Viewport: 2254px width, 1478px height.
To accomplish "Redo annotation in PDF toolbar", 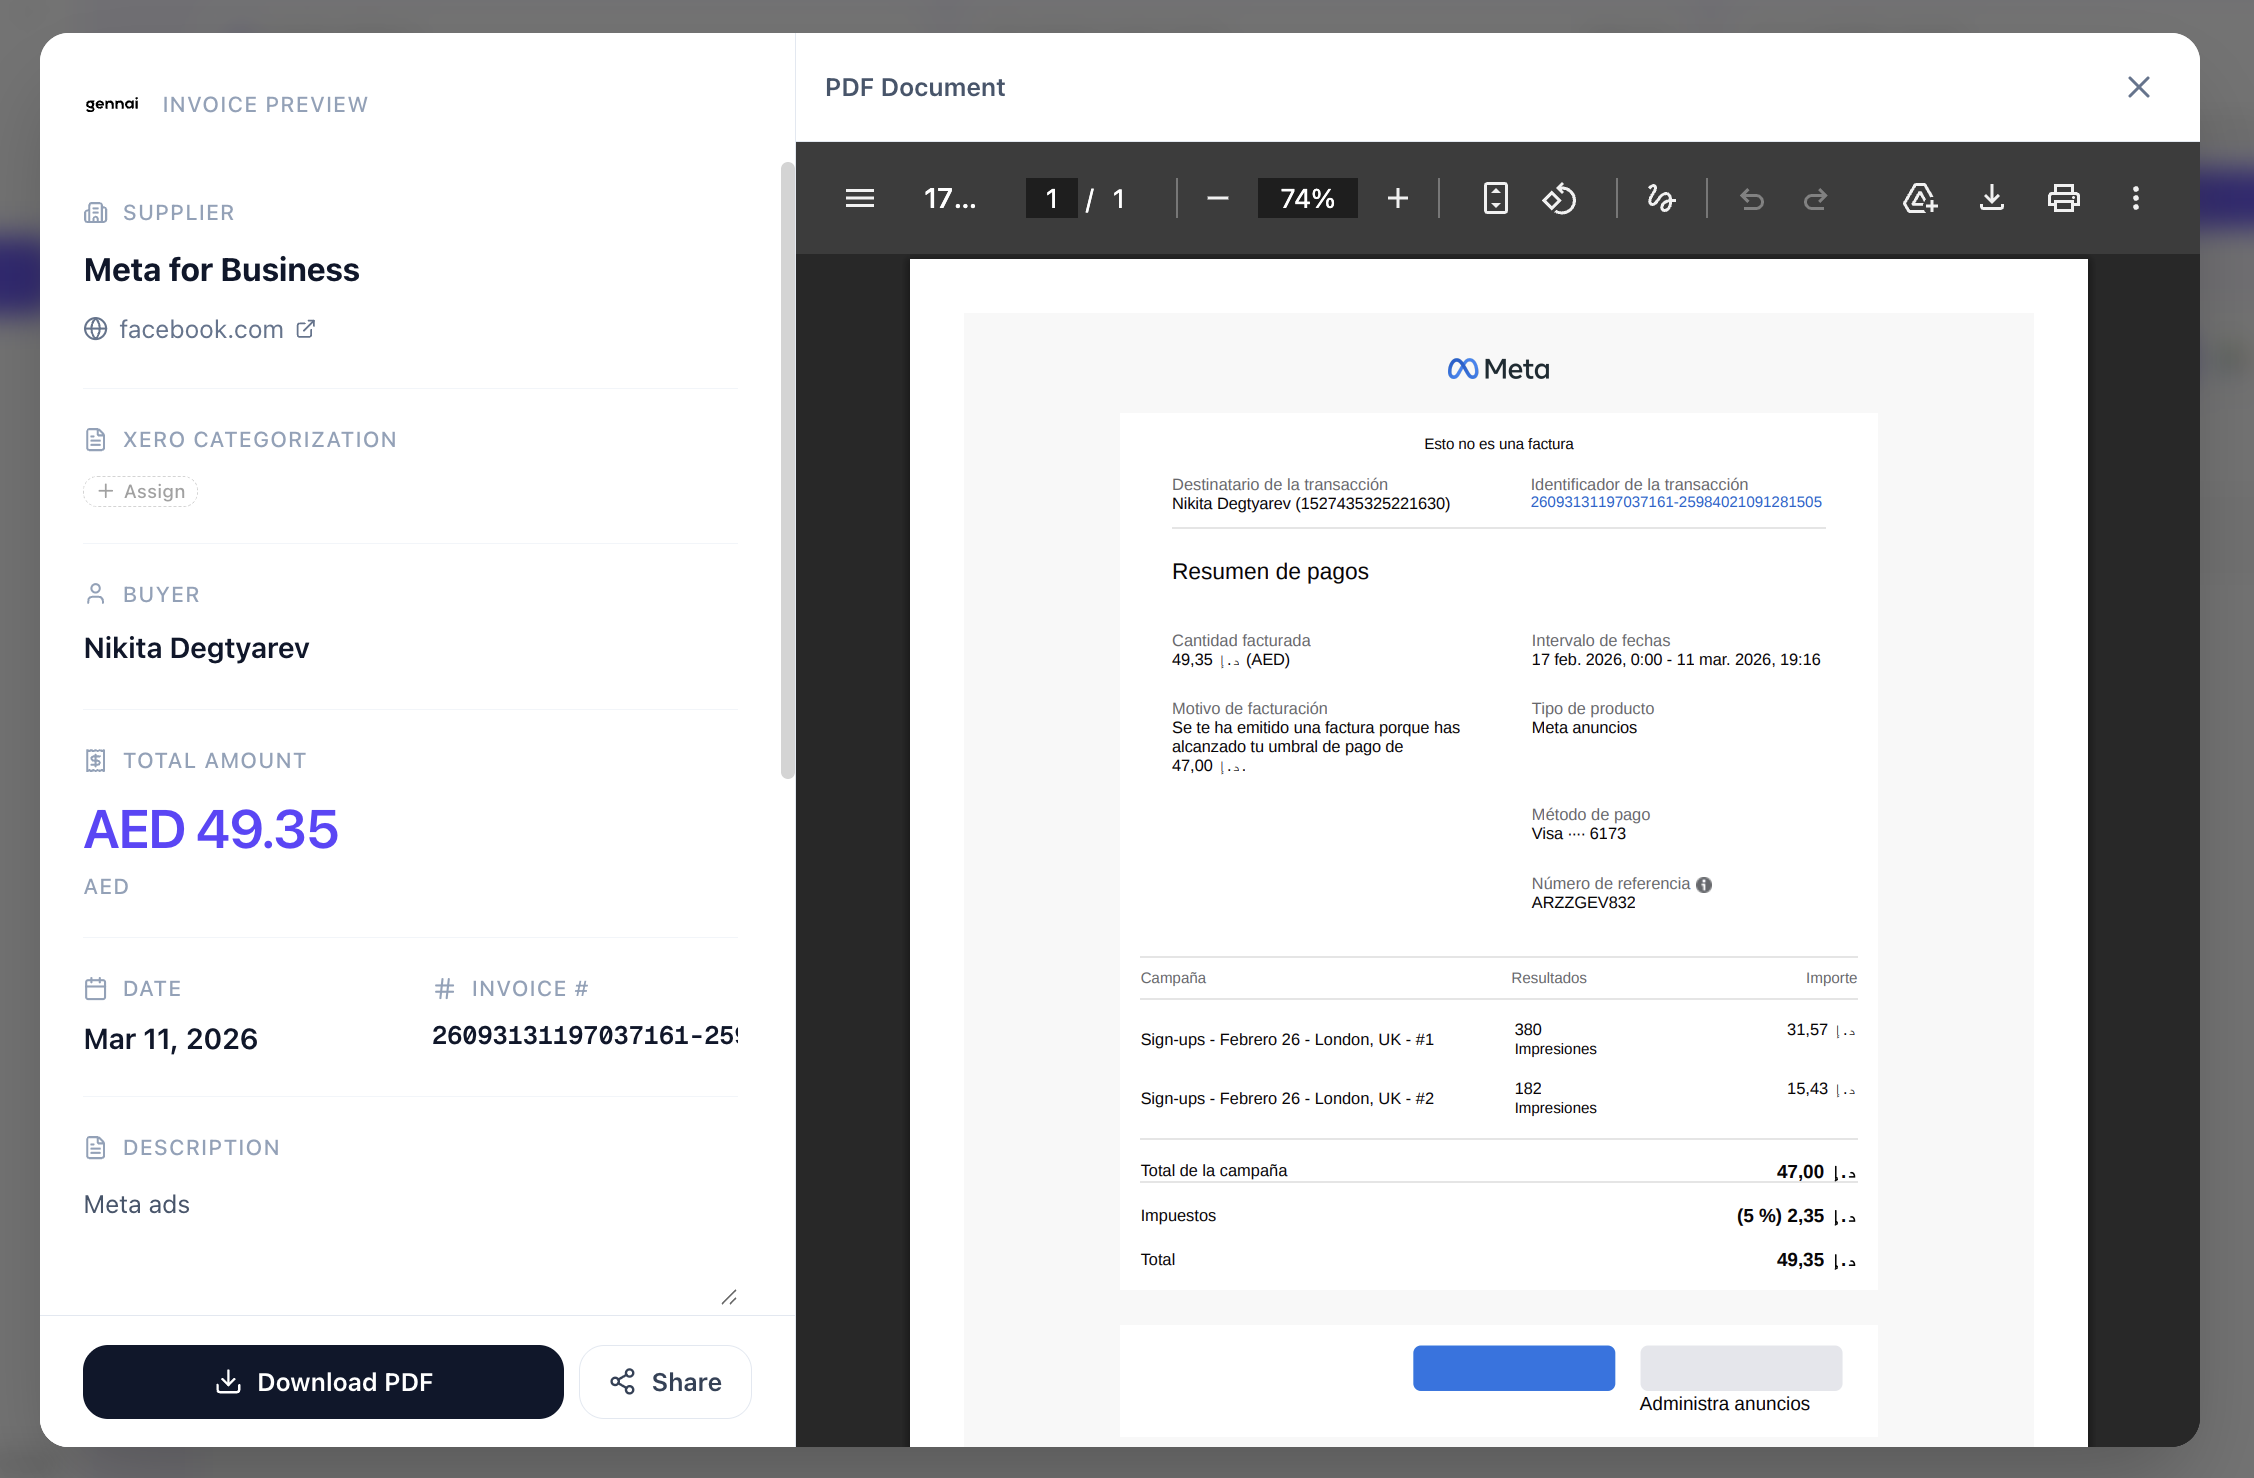I will pyautogui.click(x=1815, y=198).
